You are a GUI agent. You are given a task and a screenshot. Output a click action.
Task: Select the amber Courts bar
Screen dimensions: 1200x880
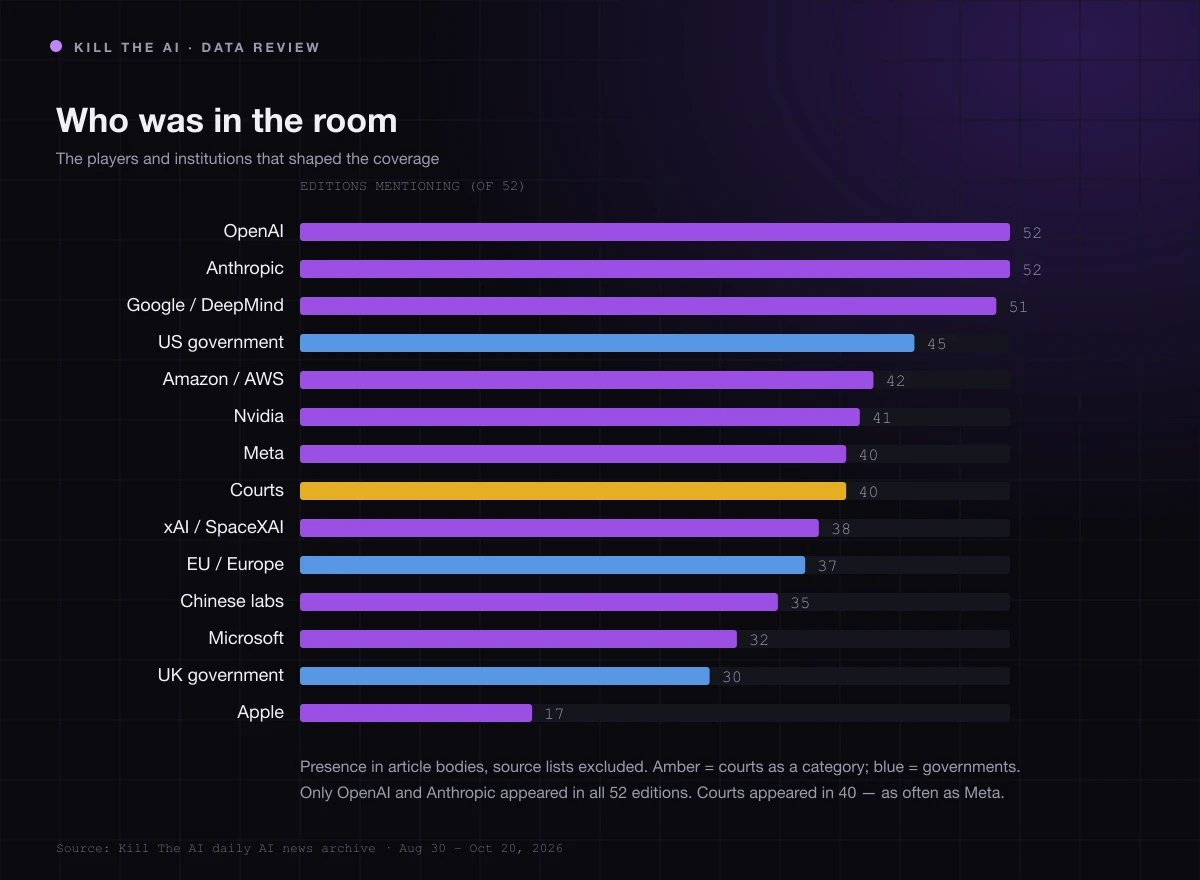point(573,491)
